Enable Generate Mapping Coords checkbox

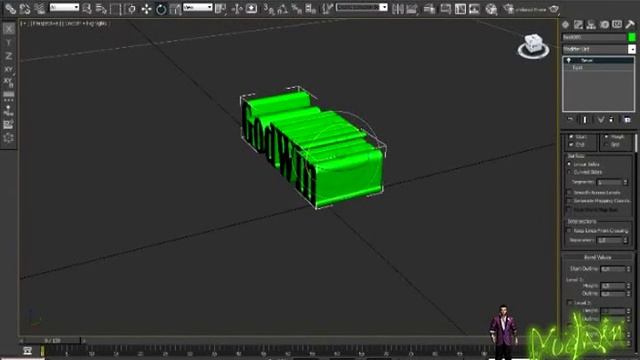tap(569, 201)
